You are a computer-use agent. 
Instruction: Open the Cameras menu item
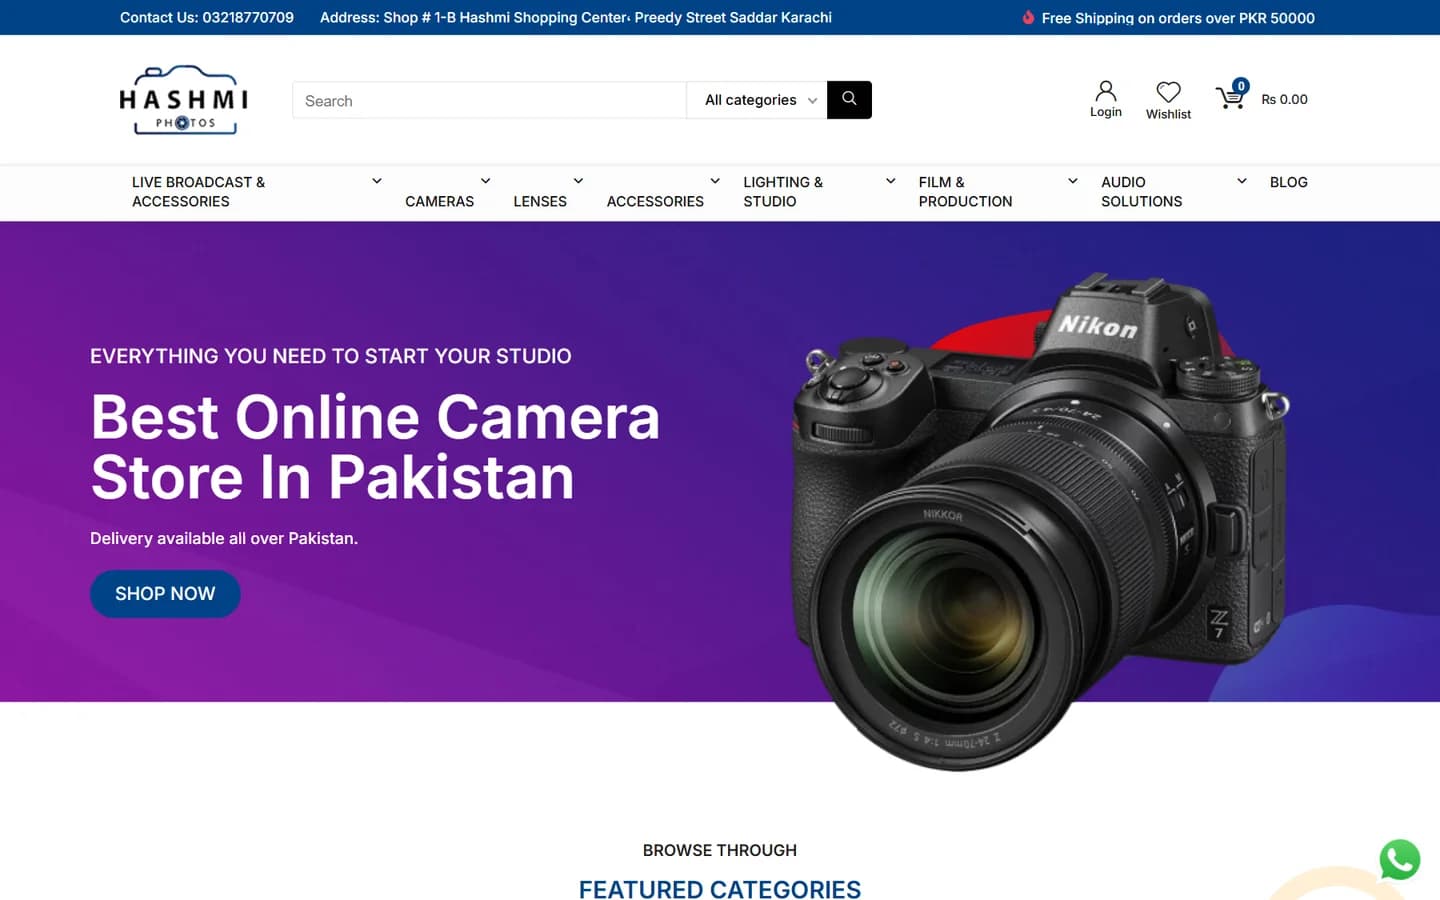click(440, 201)
